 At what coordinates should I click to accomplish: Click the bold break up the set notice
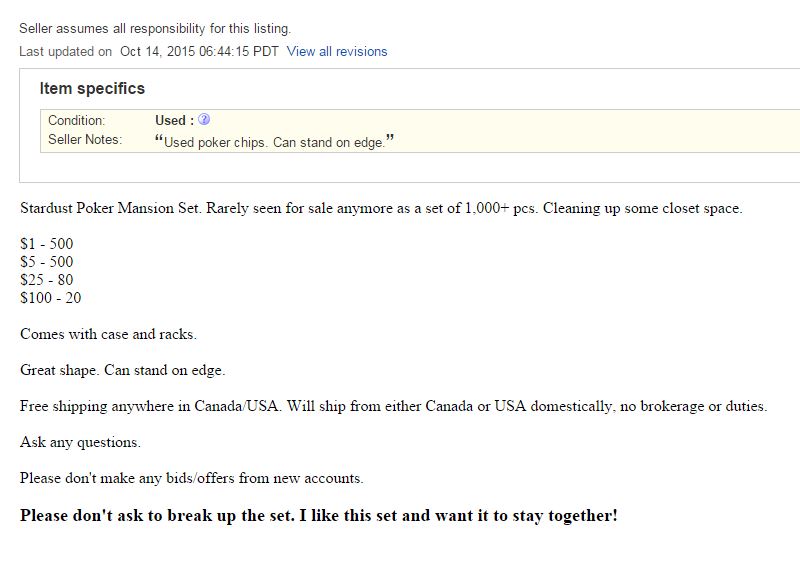click(x=319, y=516)
